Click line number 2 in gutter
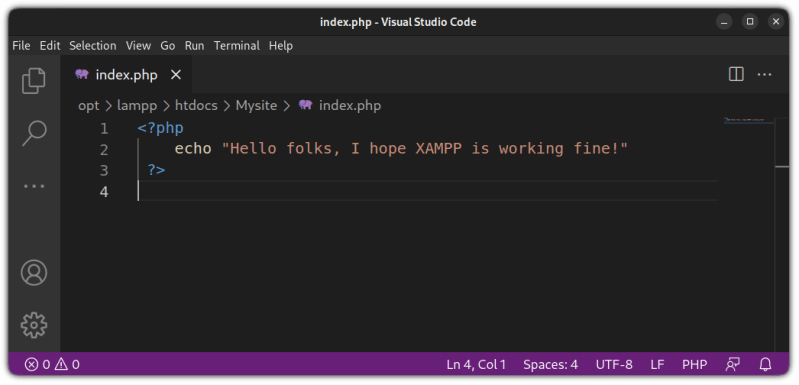 [104, 150]
